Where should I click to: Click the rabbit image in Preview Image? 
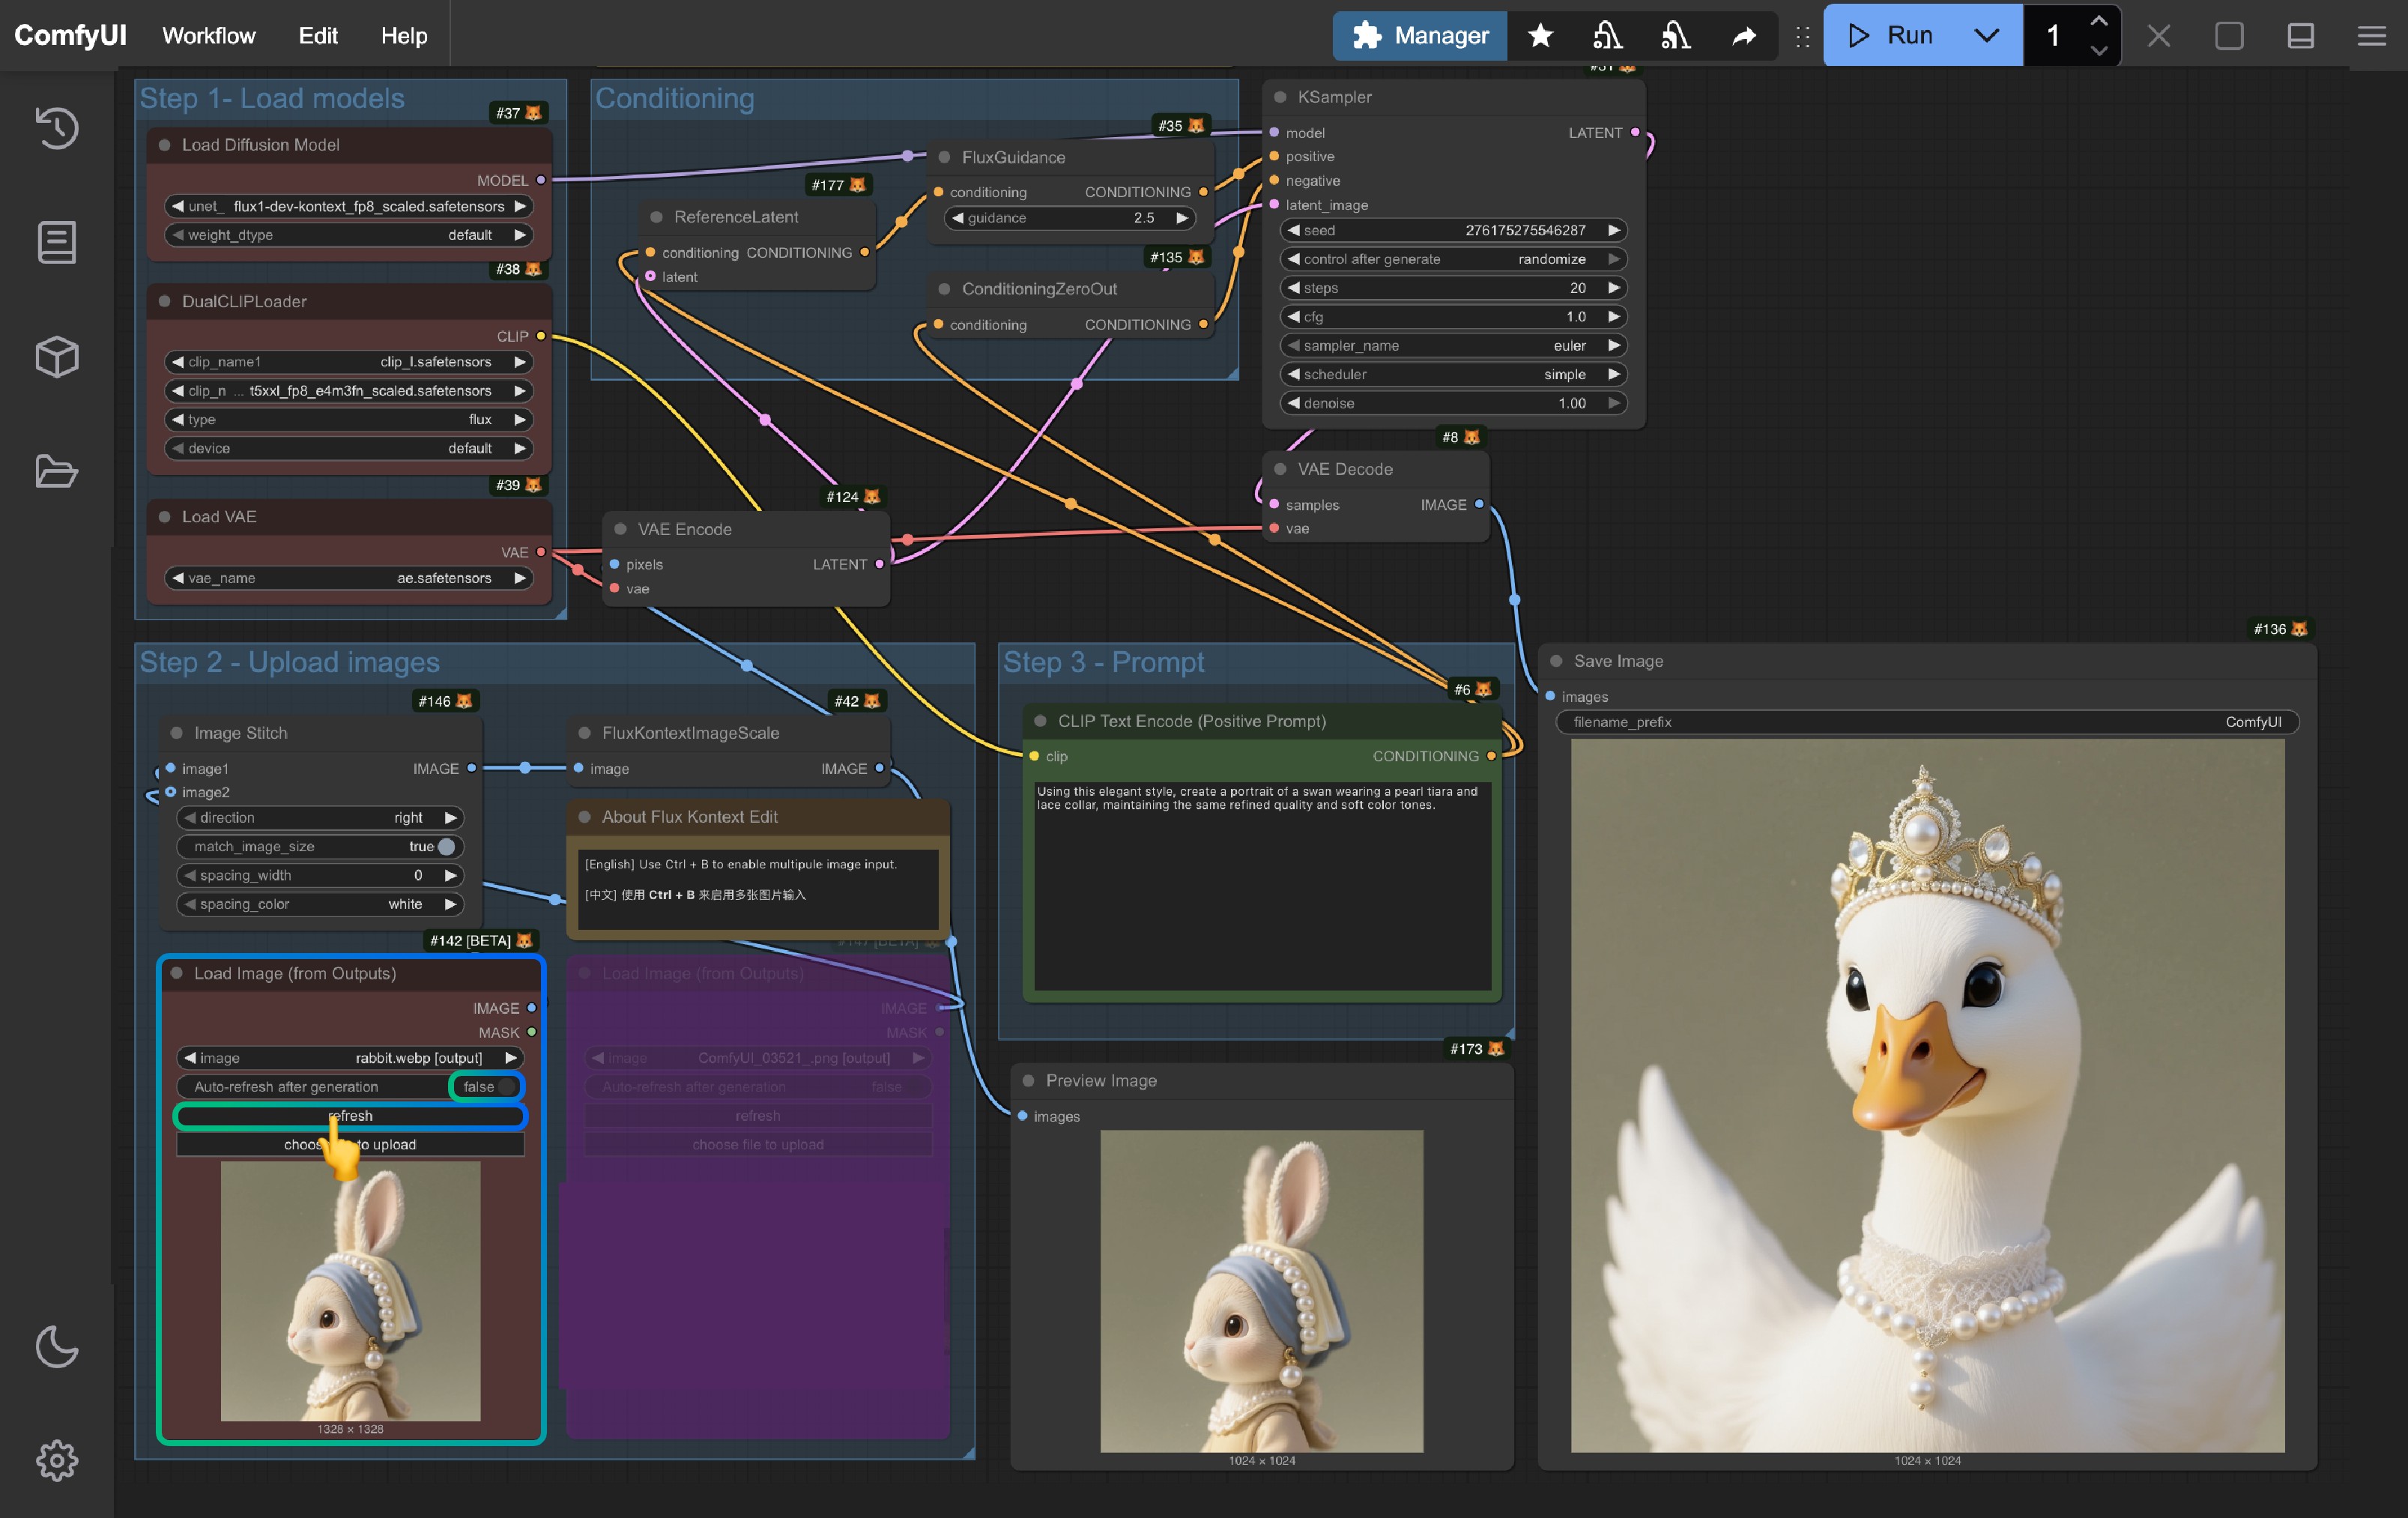(1261, 1291)
